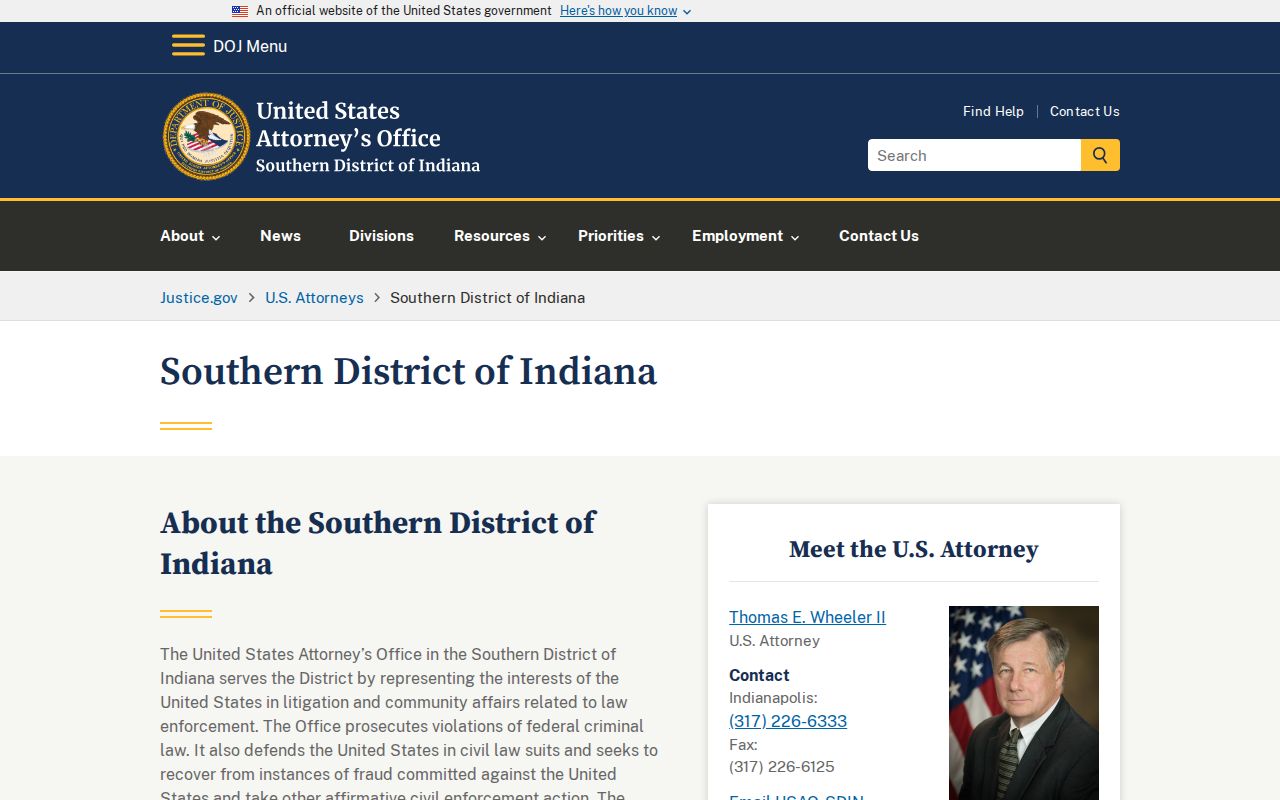Click the Department of Justice seal logo
Screen dimensions: 1280x800
[x=207, y=137]
